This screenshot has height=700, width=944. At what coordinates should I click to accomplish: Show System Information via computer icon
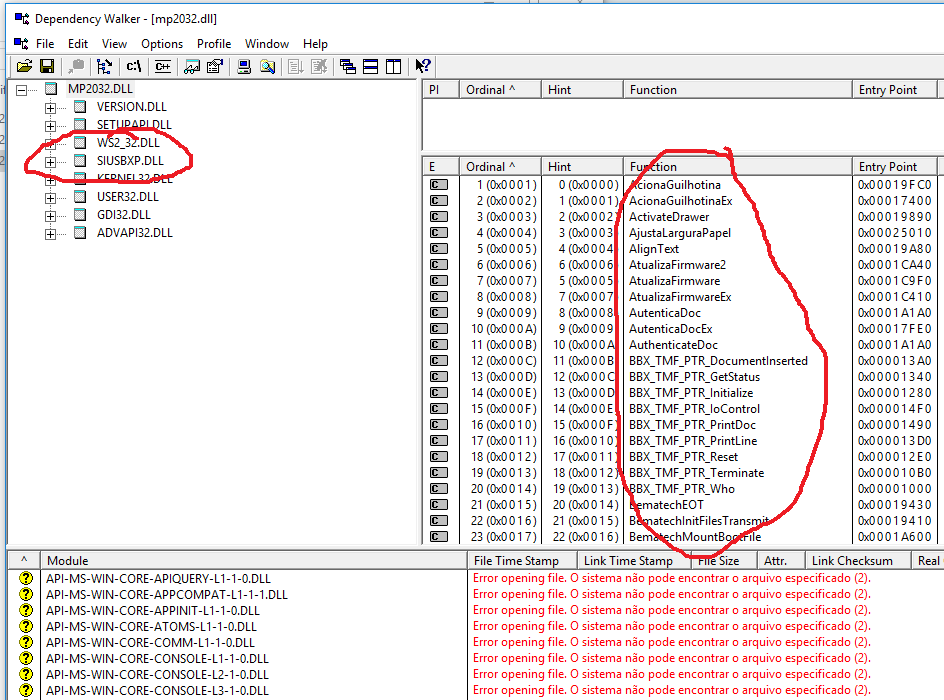(x=243, y=67)
